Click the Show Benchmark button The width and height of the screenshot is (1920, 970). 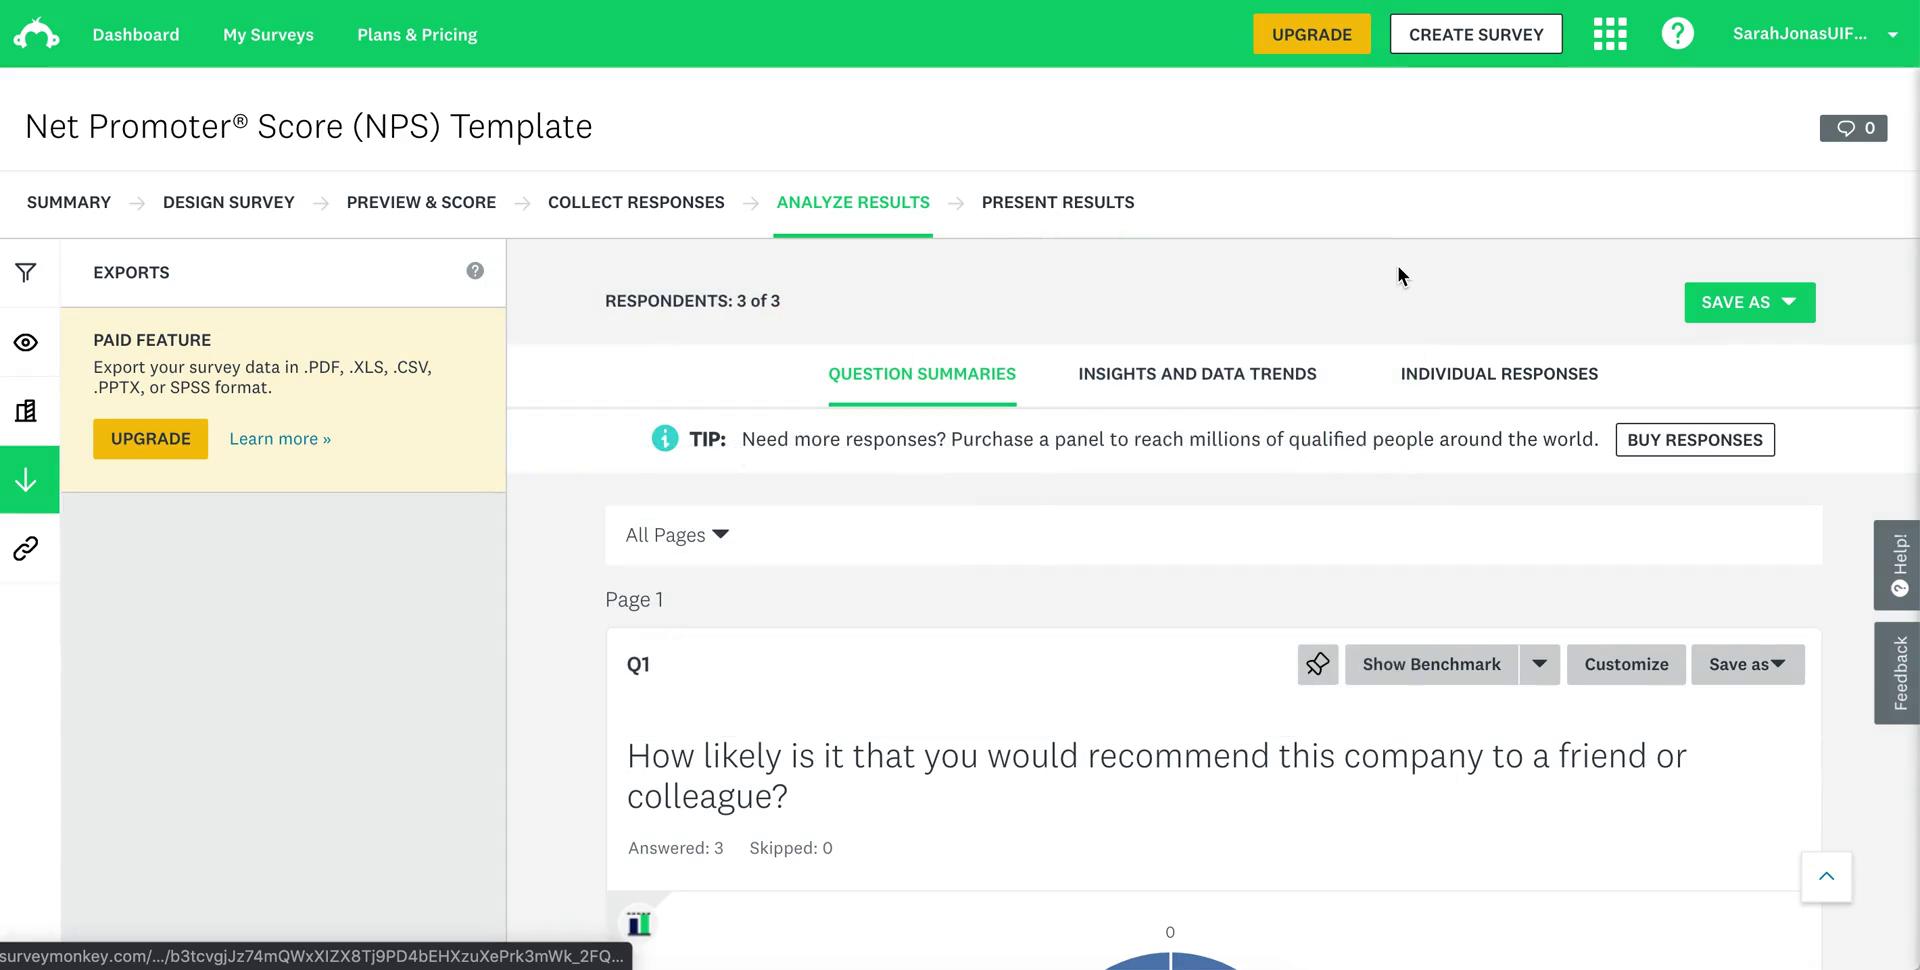tap(1431, 664)
